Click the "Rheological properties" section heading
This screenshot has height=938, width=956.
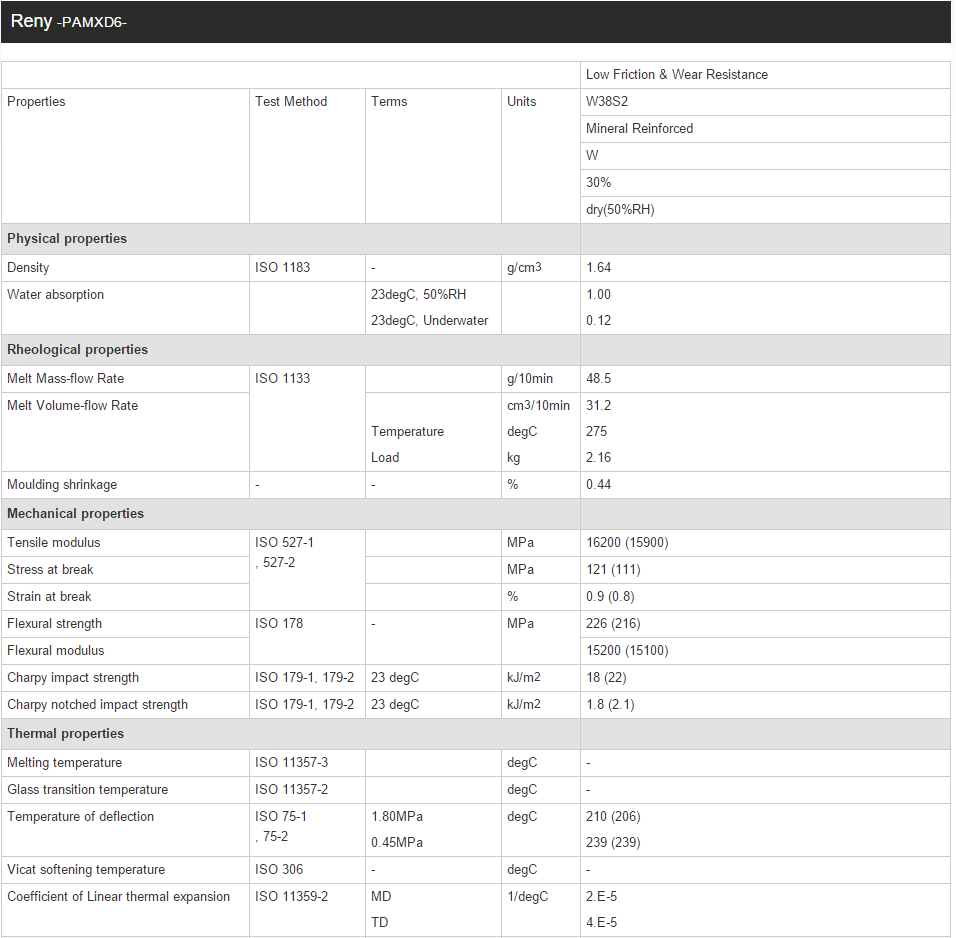pos(77,349)
